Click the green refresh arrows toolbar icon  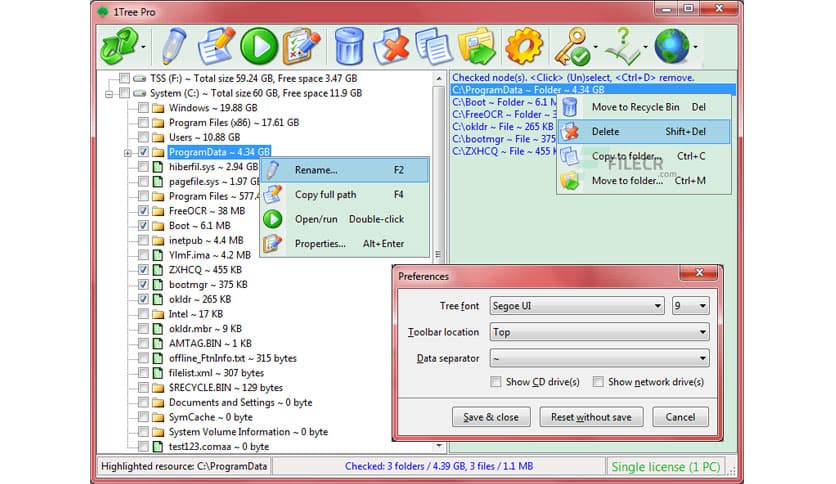(118, 46)
